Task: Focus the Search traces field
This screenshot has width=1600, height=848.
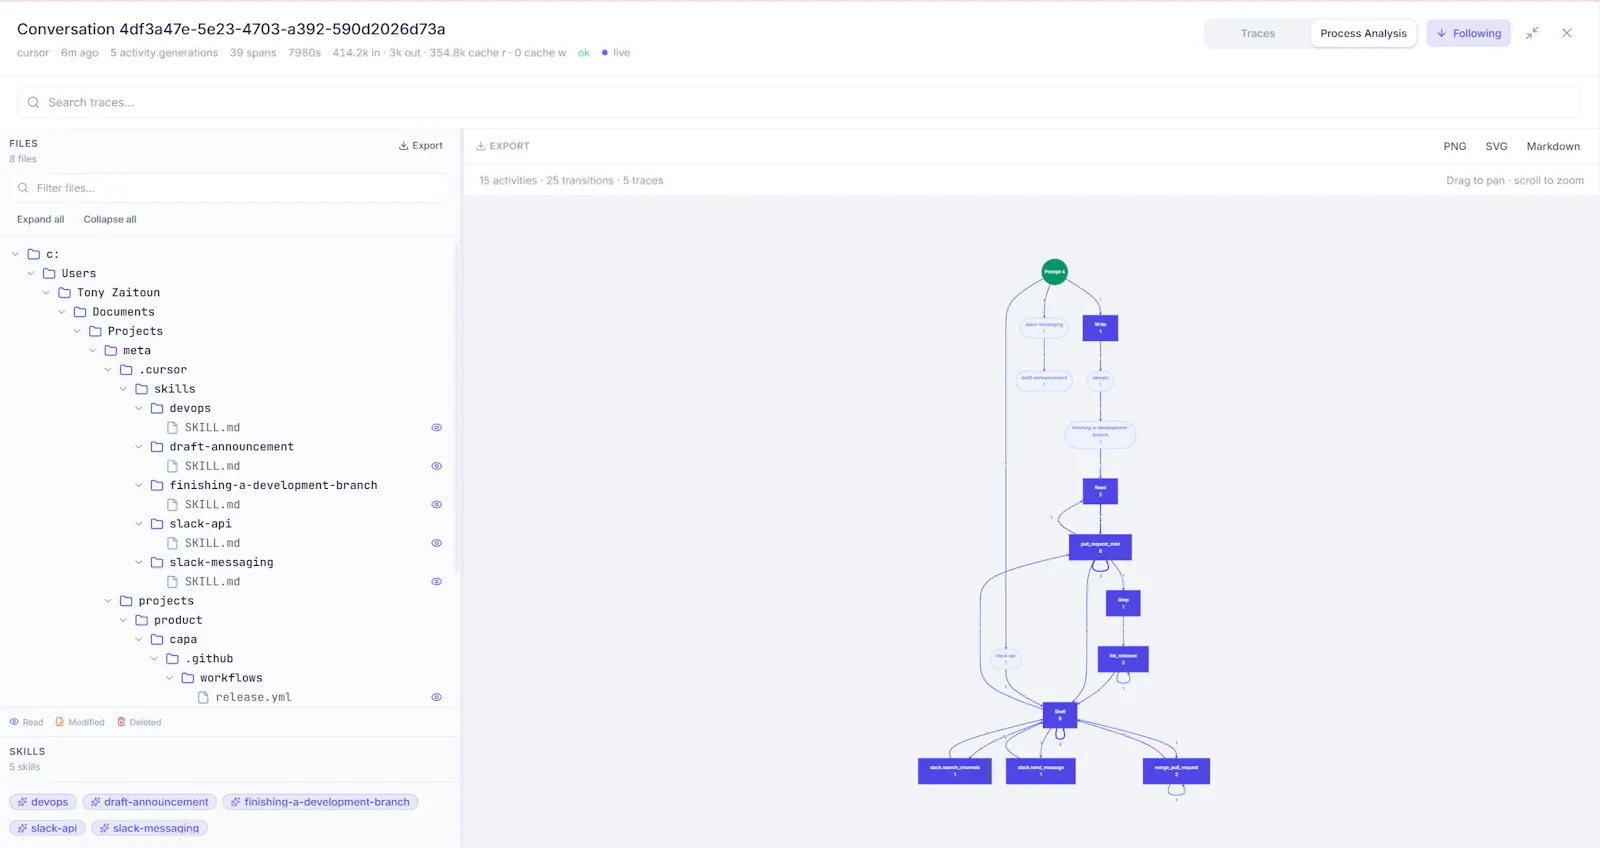Action: click(798, 102)
